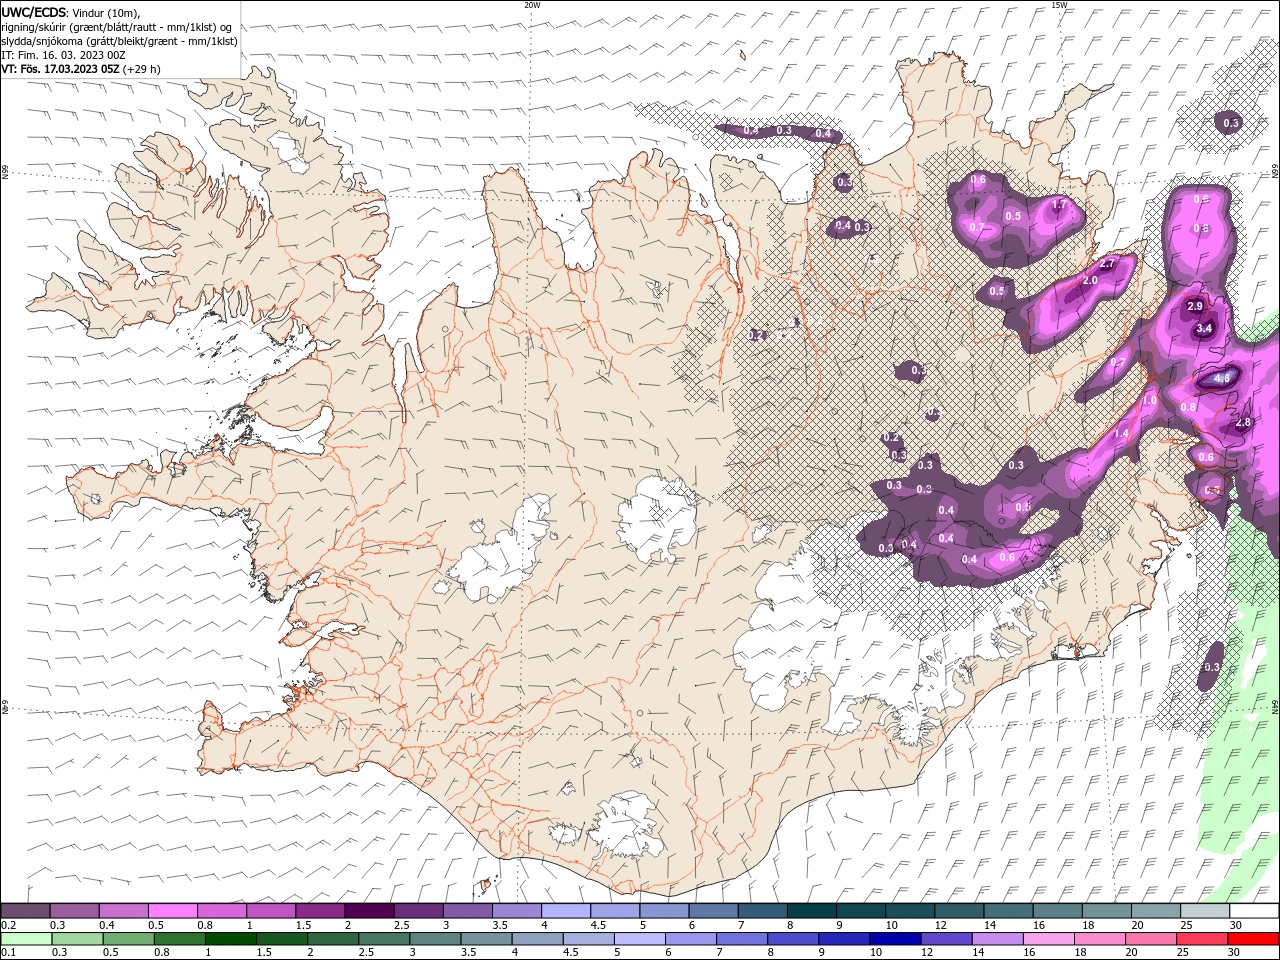
Task: Click the rain scale 30 bright red swatch
Action: 1252,939
